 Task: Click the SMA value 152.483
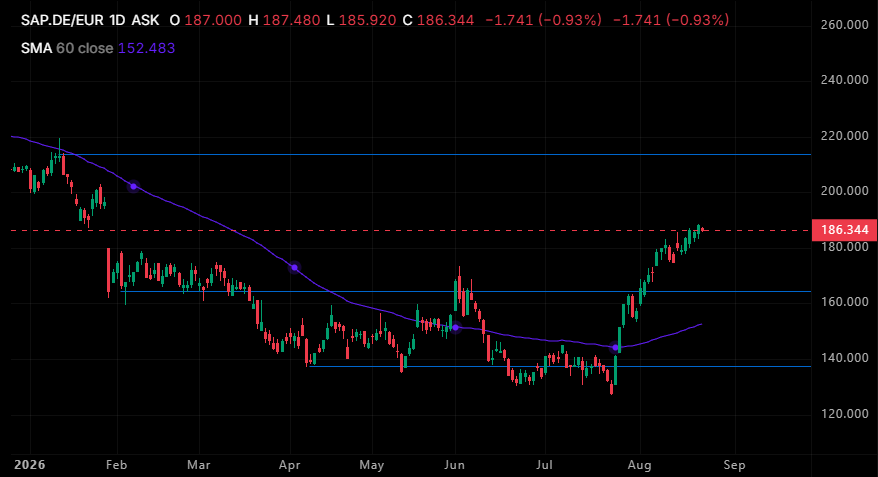coord(147,48)
